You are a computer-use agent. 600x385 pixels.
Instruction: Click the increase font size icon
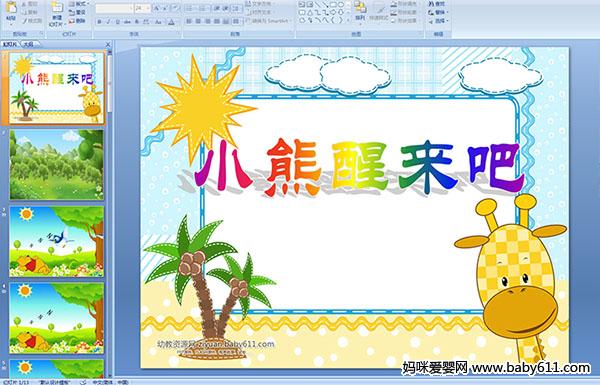[x=157, y=8]
